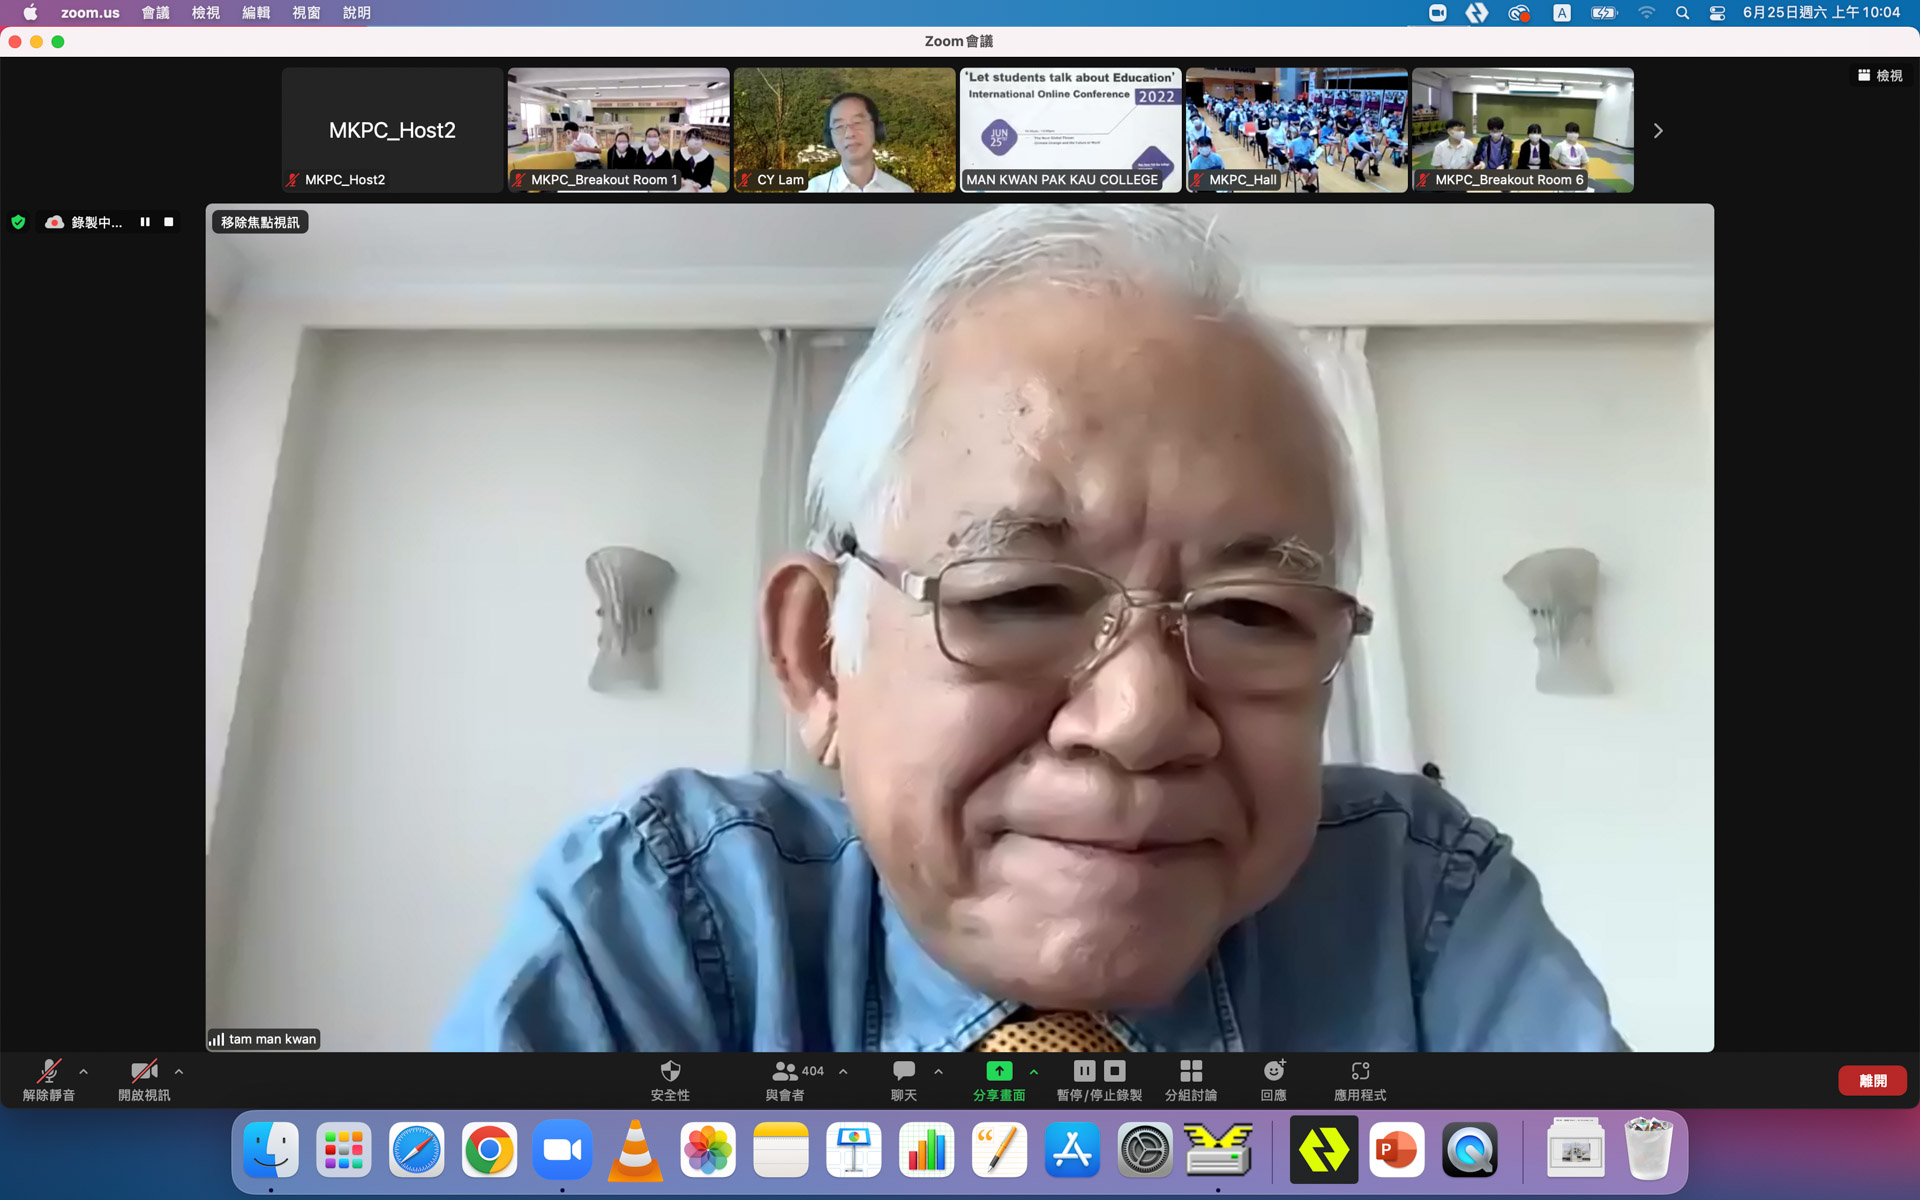Image resolution: width=1920 pixels, height=1200 pixels.
Task: Select MKPC_Breakout Room 1 thumbnail
Action: [618, 130]
